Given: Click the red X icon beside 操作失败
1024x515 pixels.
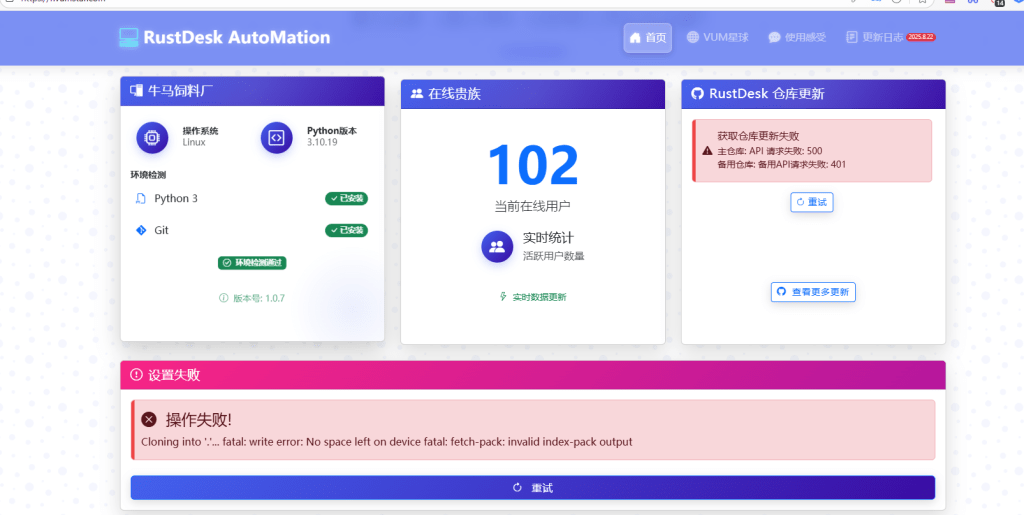Looking at the screenshot, I should 149,420.
